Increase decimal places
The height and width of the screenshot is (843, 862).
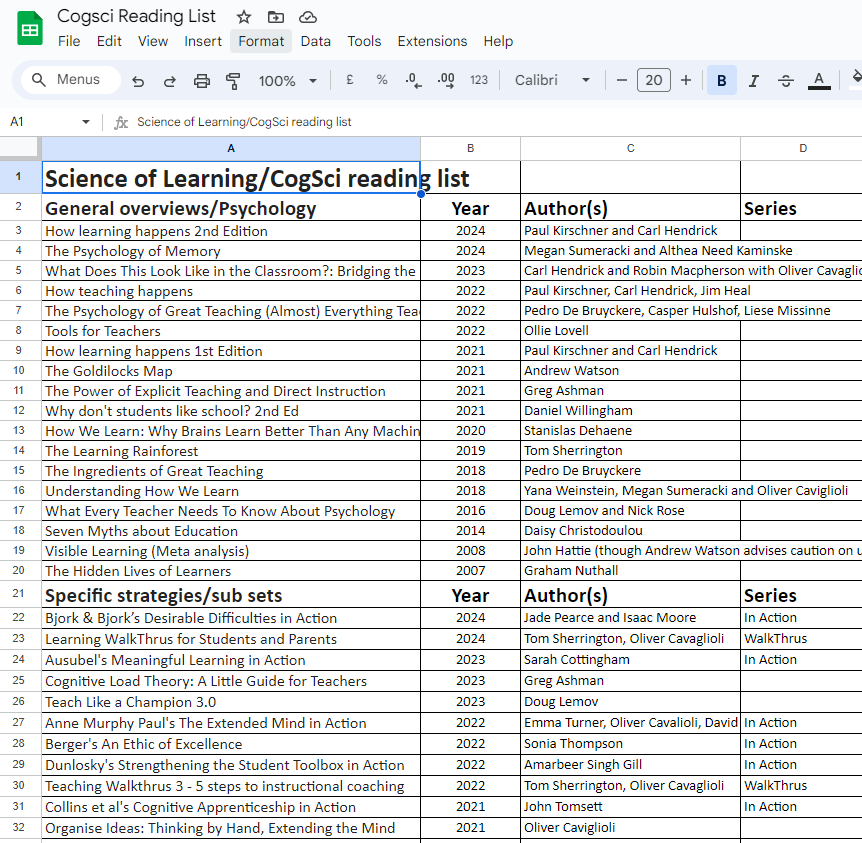coord(446,81)
